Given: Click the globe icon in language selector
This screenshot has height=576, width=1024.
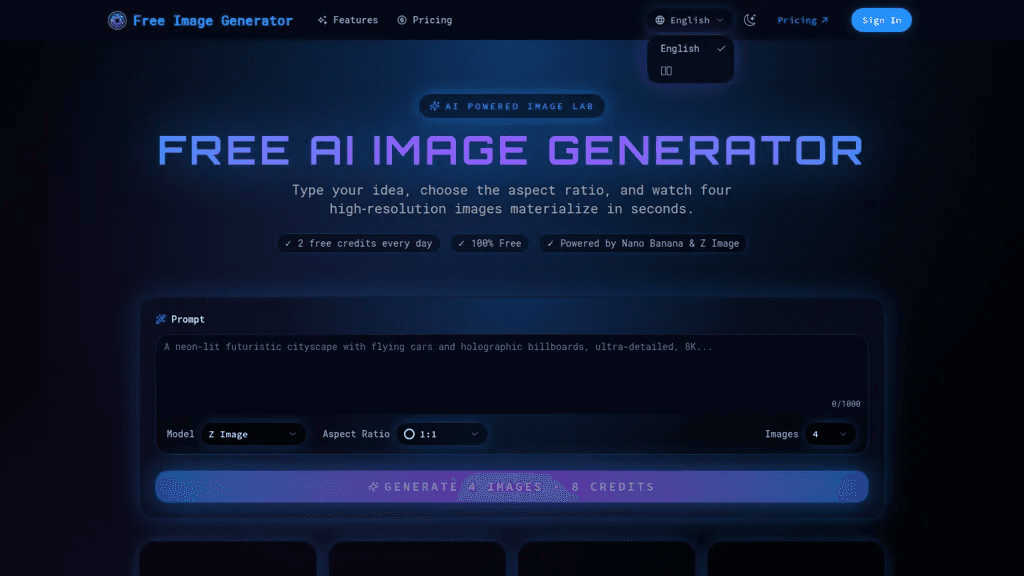Looking at the screenshot, I should point(660,20).
